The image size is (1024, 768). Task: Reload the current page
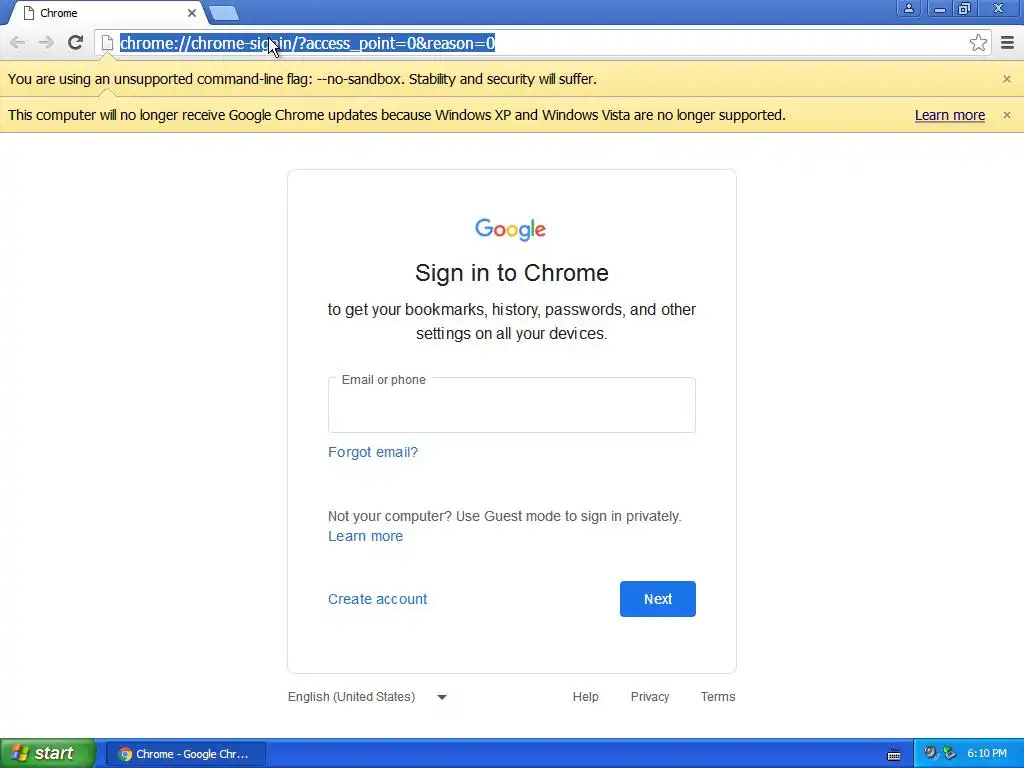coord(75,43)
